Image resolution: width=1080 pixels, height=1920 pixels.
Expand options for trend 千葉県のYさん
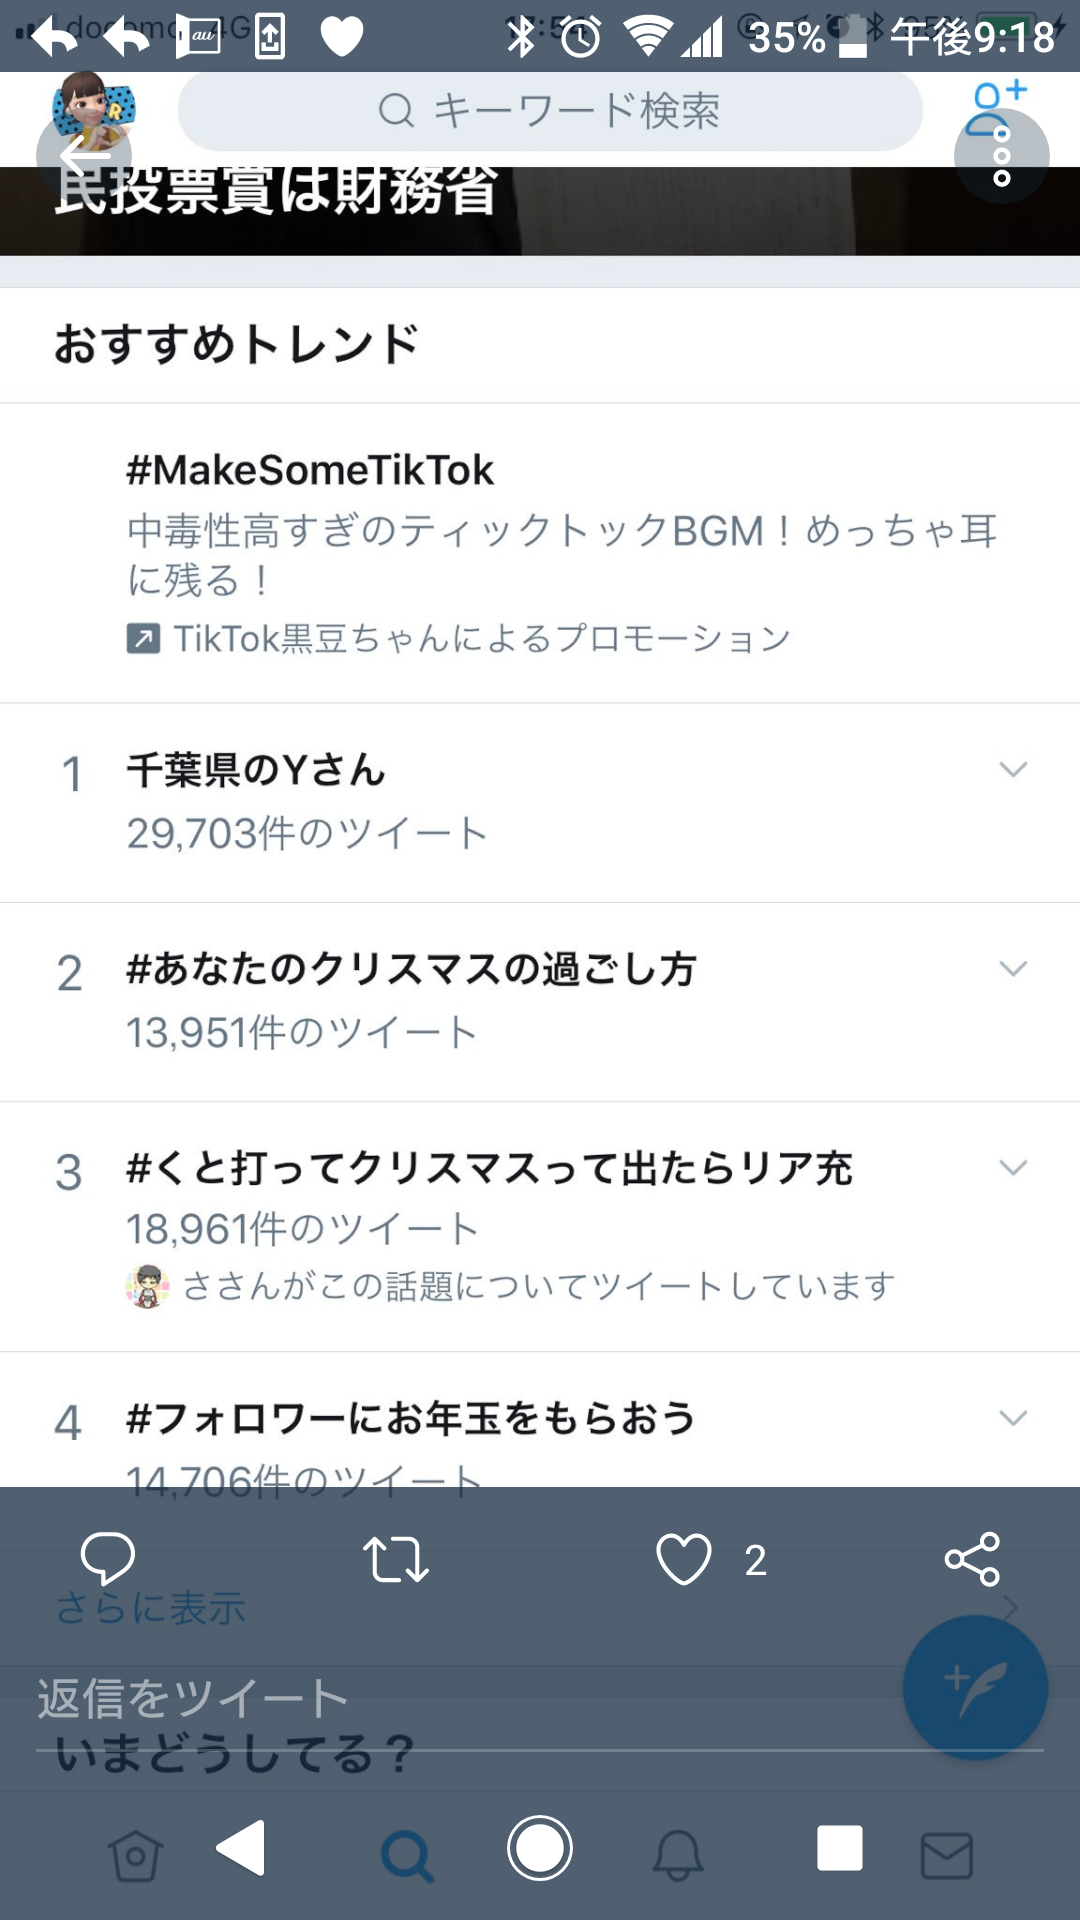pyautogui.click(x=1013, y=769)
